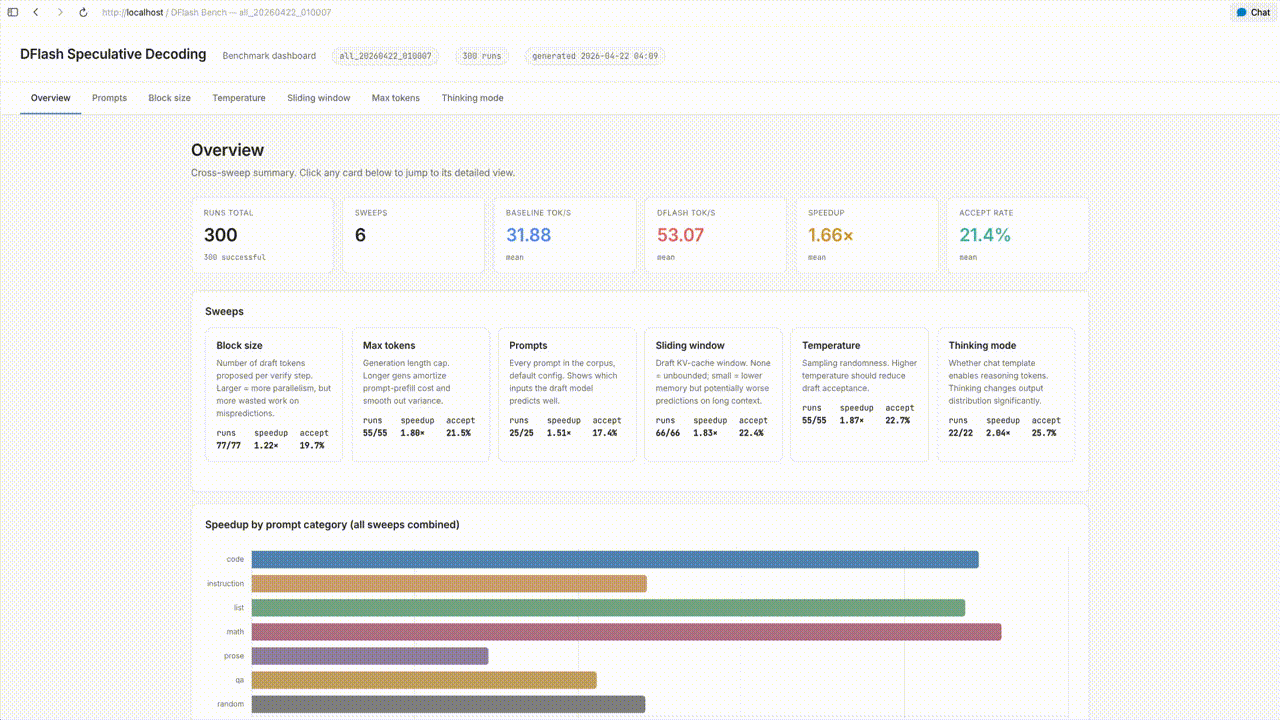1280x720 pixels.
Task: Click the forward navigation arrow
Action: pyautogui.click(x=60, y=13)
